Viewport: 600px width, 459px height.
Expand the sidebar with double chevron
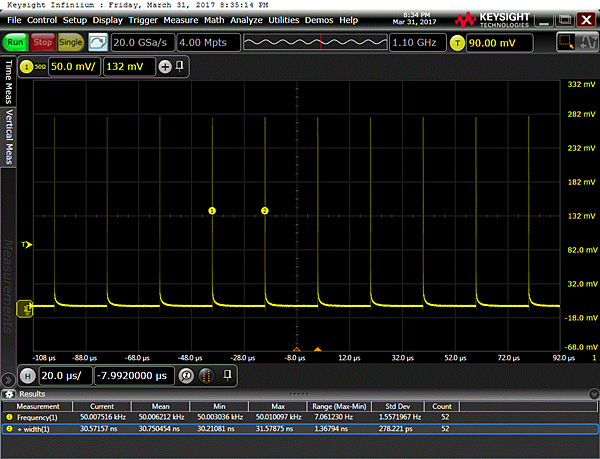click(8, 380)
